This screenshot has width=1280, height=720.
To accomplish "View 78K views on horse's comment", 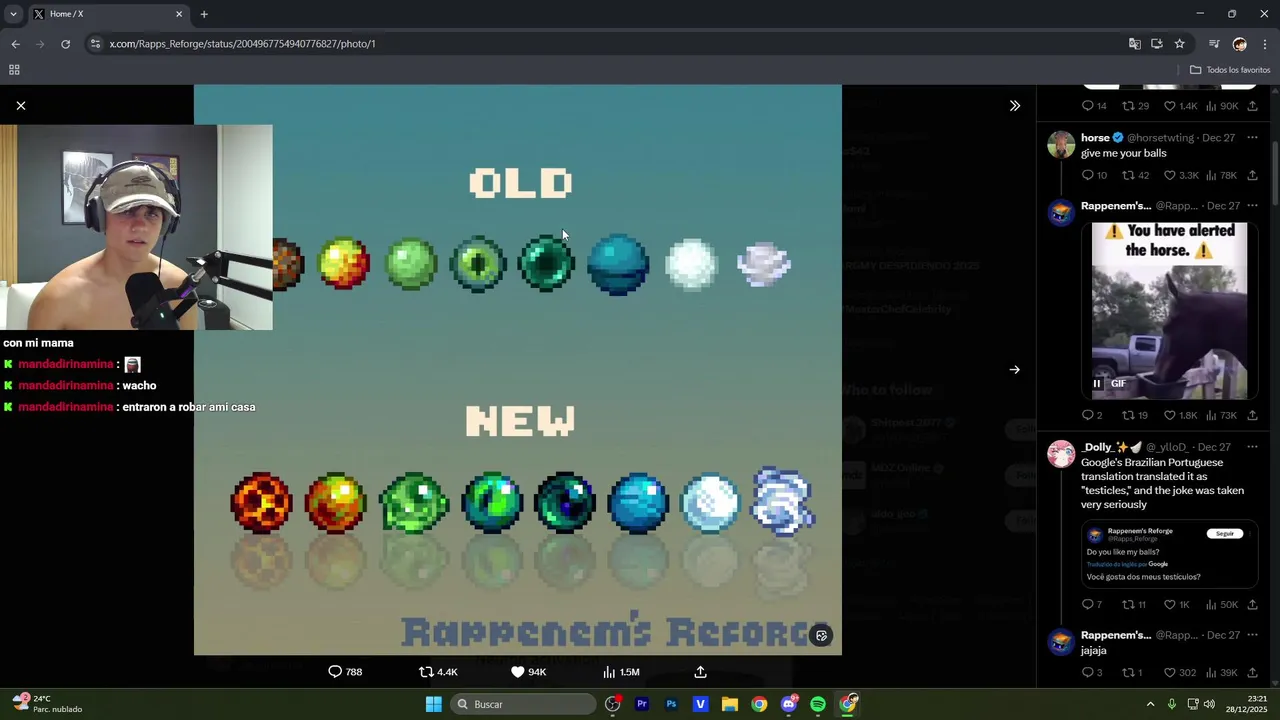I will (x=1221, y=175).
